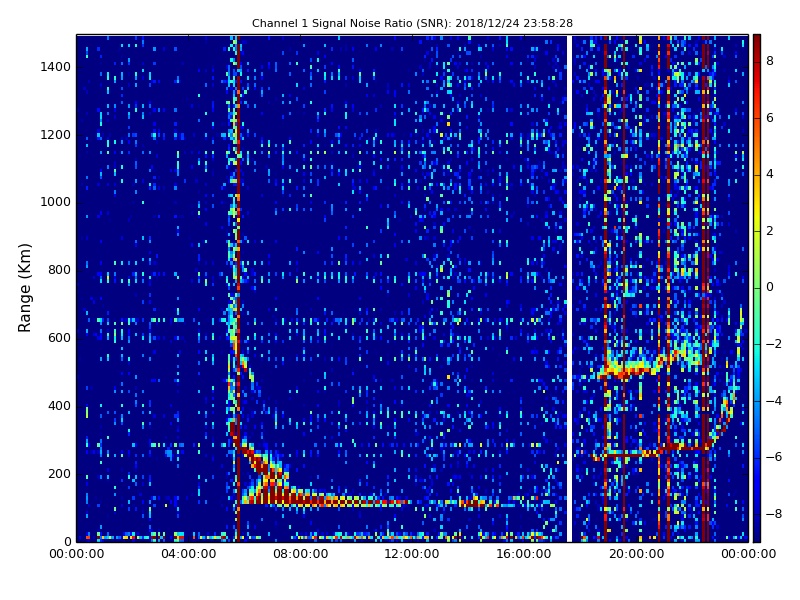
Task: Click the colorbar label −6
Action: tap(774, 457)
